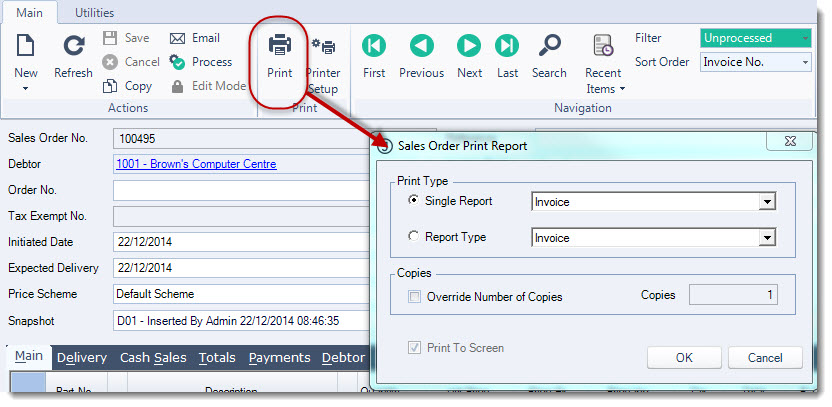Switch to the Utilities ribbon tab
The image size is (832, 407).
click(x=94, y=12)
